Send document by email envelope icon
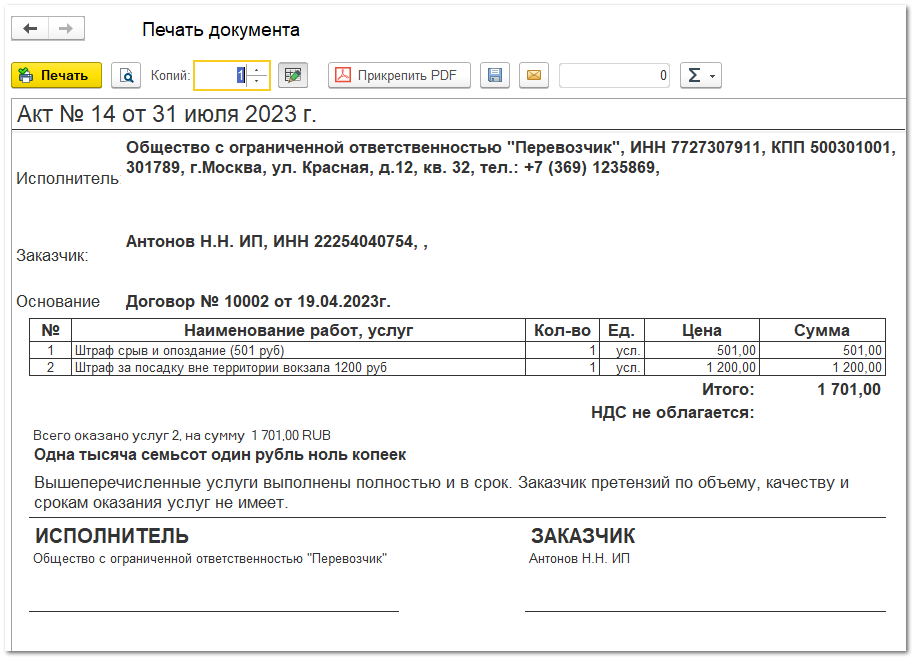Screen dimensions: 915x660 534,76
